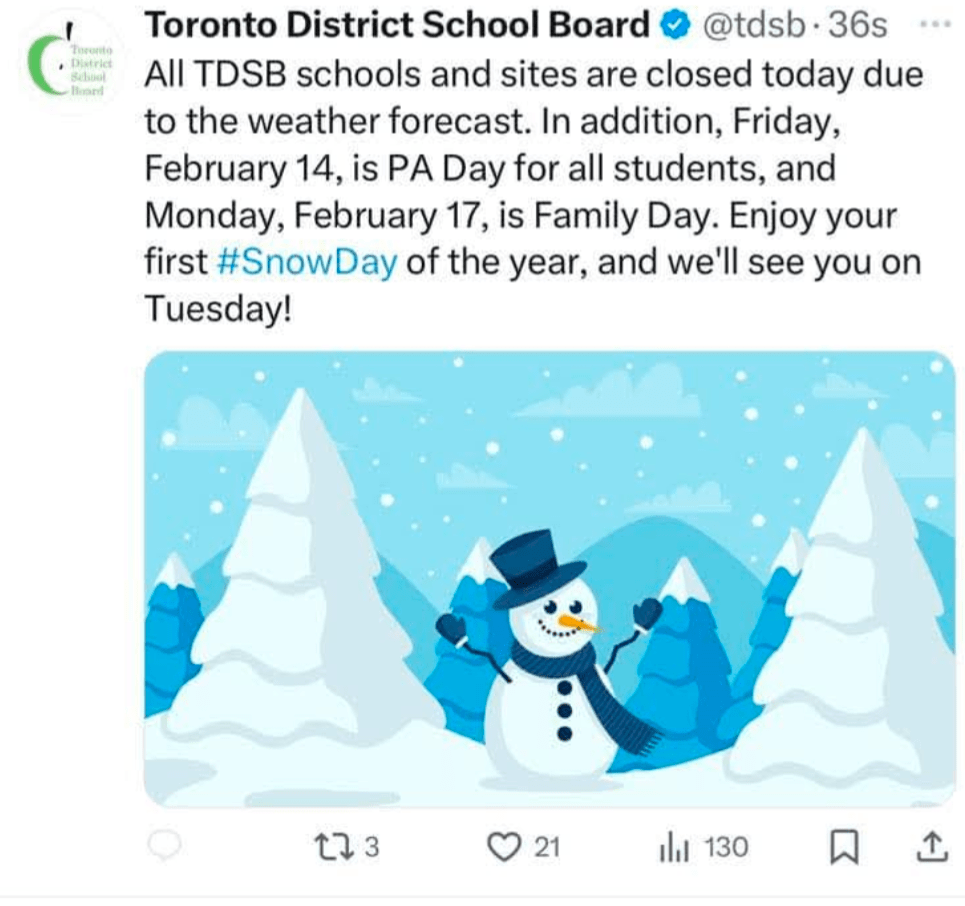The height and width of the screenshot is (906, 965).
Task: Open the views bar-chart analytics icon
Action: (671, 848)
